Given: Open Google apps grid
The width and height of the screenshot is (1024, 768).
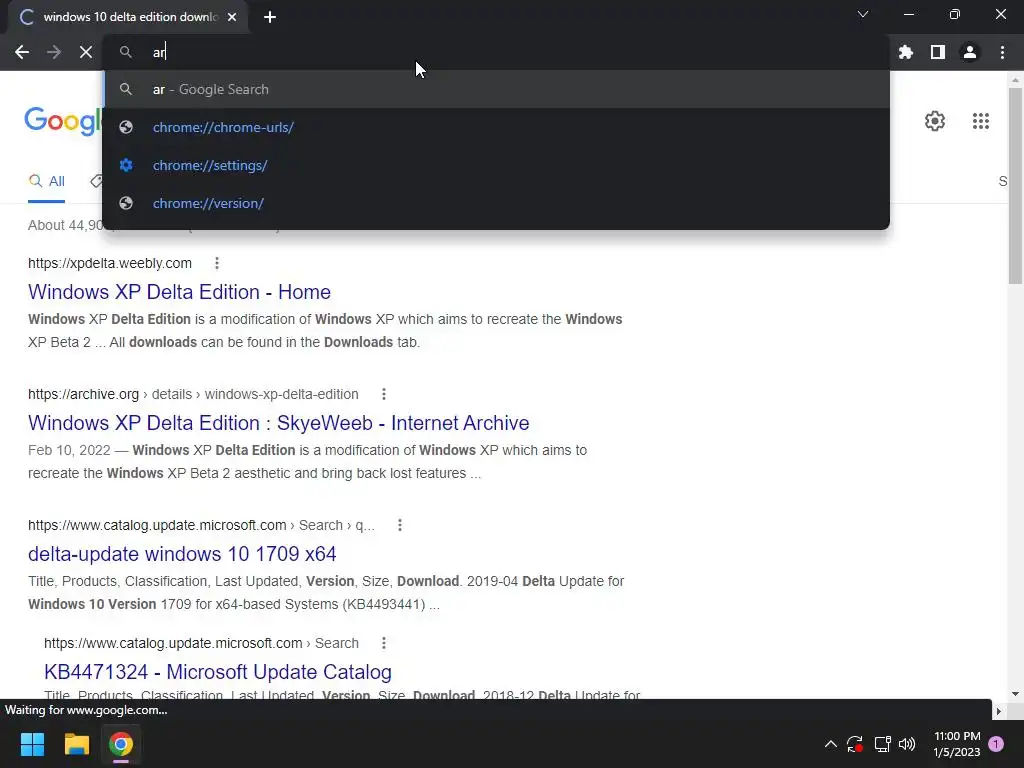Looking at the screenshot, I should point(981,121).
